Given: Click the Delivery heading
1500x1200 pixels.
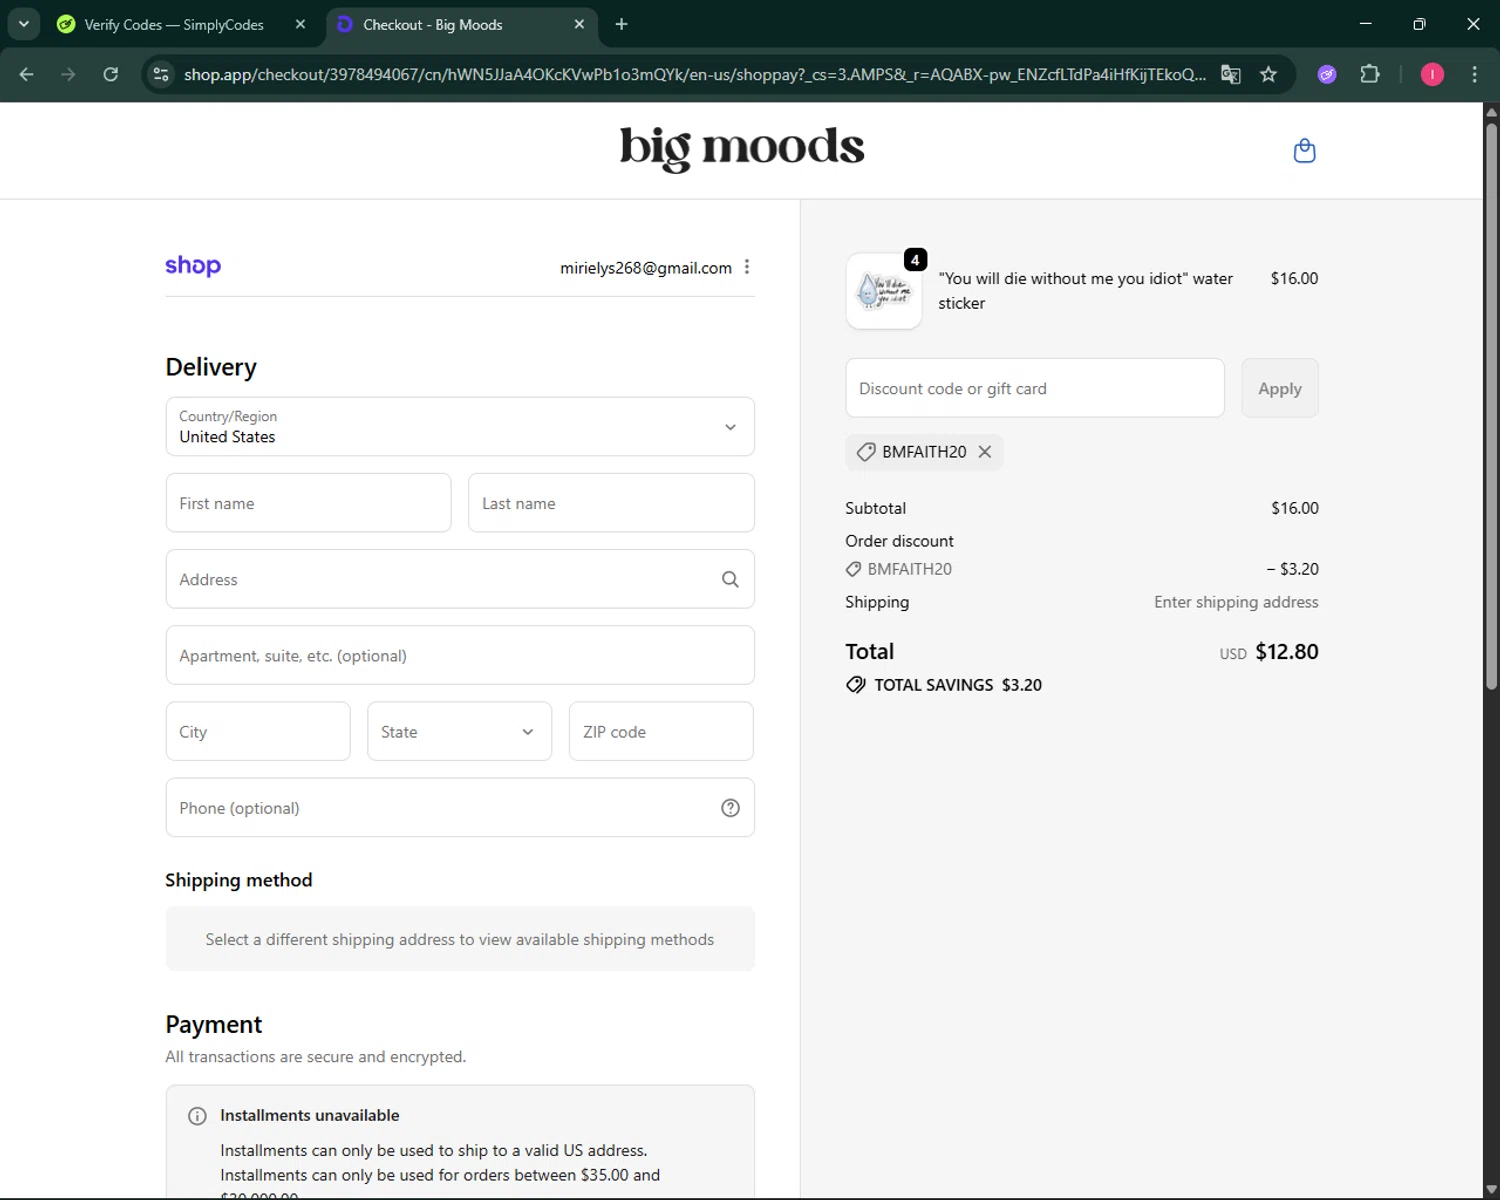Looking at the screenshot, I should pyautogui.click(x=211, y=367).
